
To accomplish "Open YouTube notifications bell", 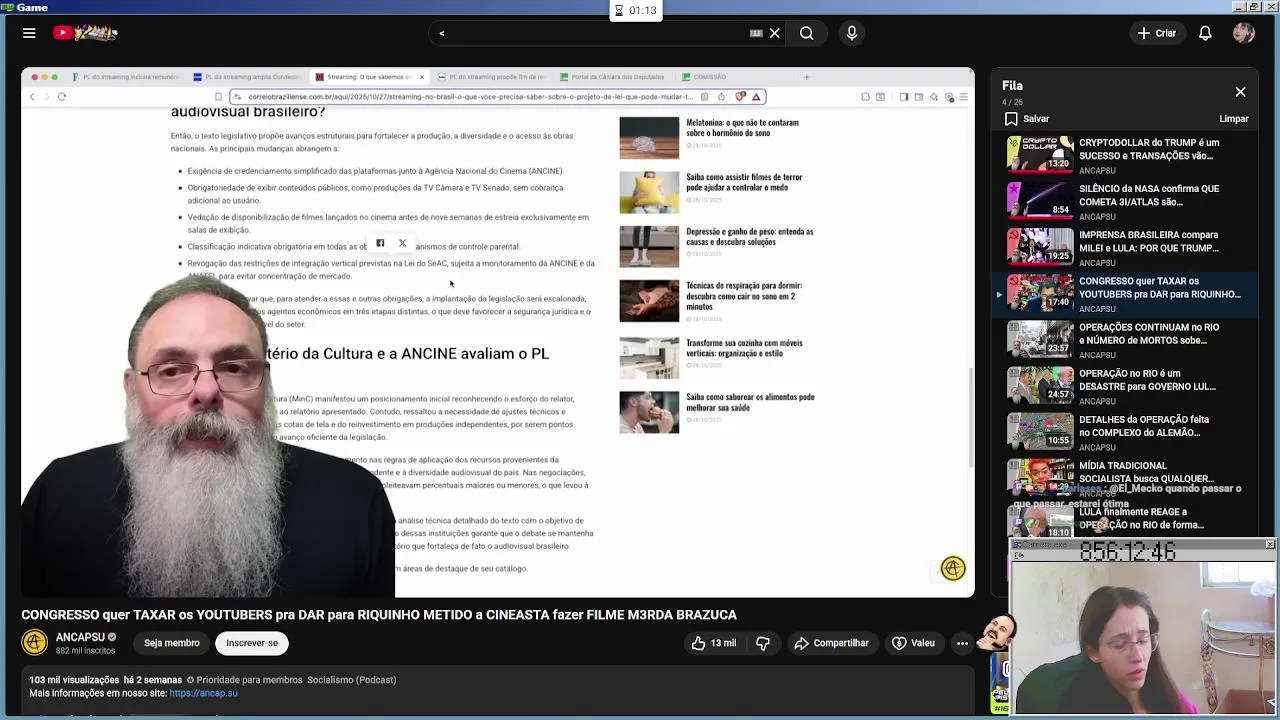I will click(x=1205, y=33).
